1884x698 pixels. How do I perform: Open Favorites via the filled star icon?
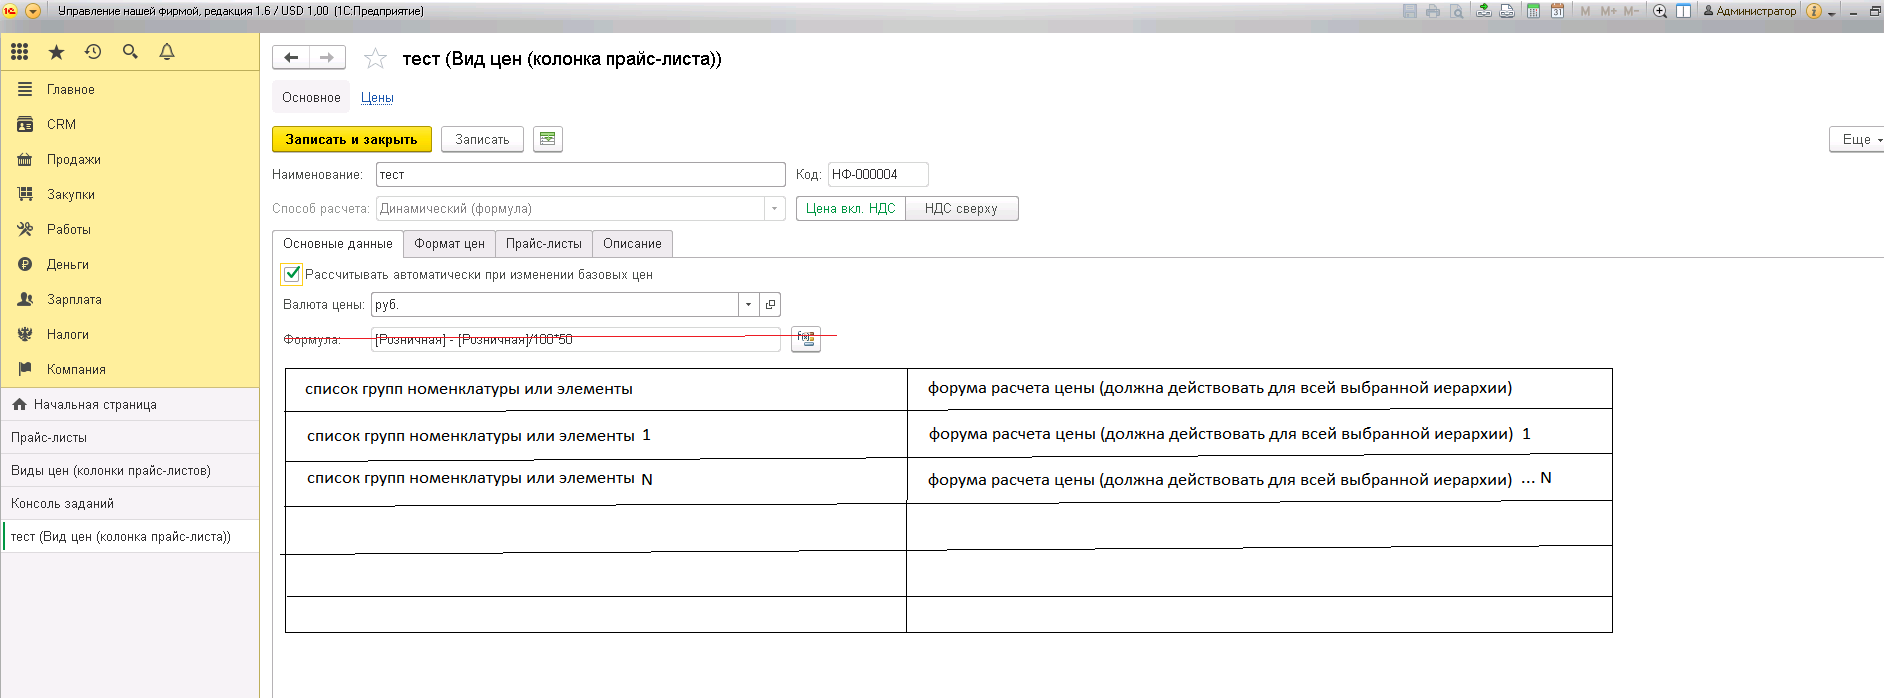56,52
